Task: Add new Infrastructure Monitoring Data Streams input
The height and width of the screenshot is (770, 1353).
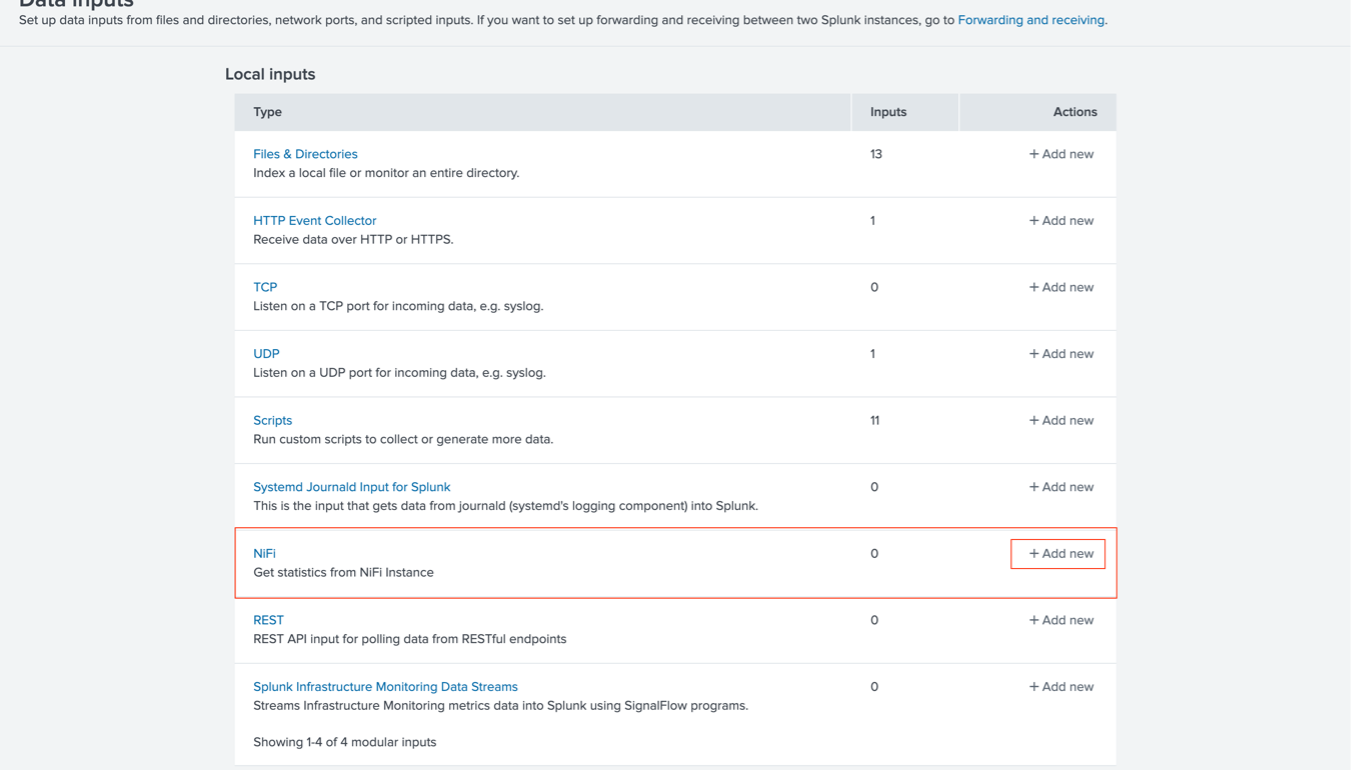Action: 1061,687
